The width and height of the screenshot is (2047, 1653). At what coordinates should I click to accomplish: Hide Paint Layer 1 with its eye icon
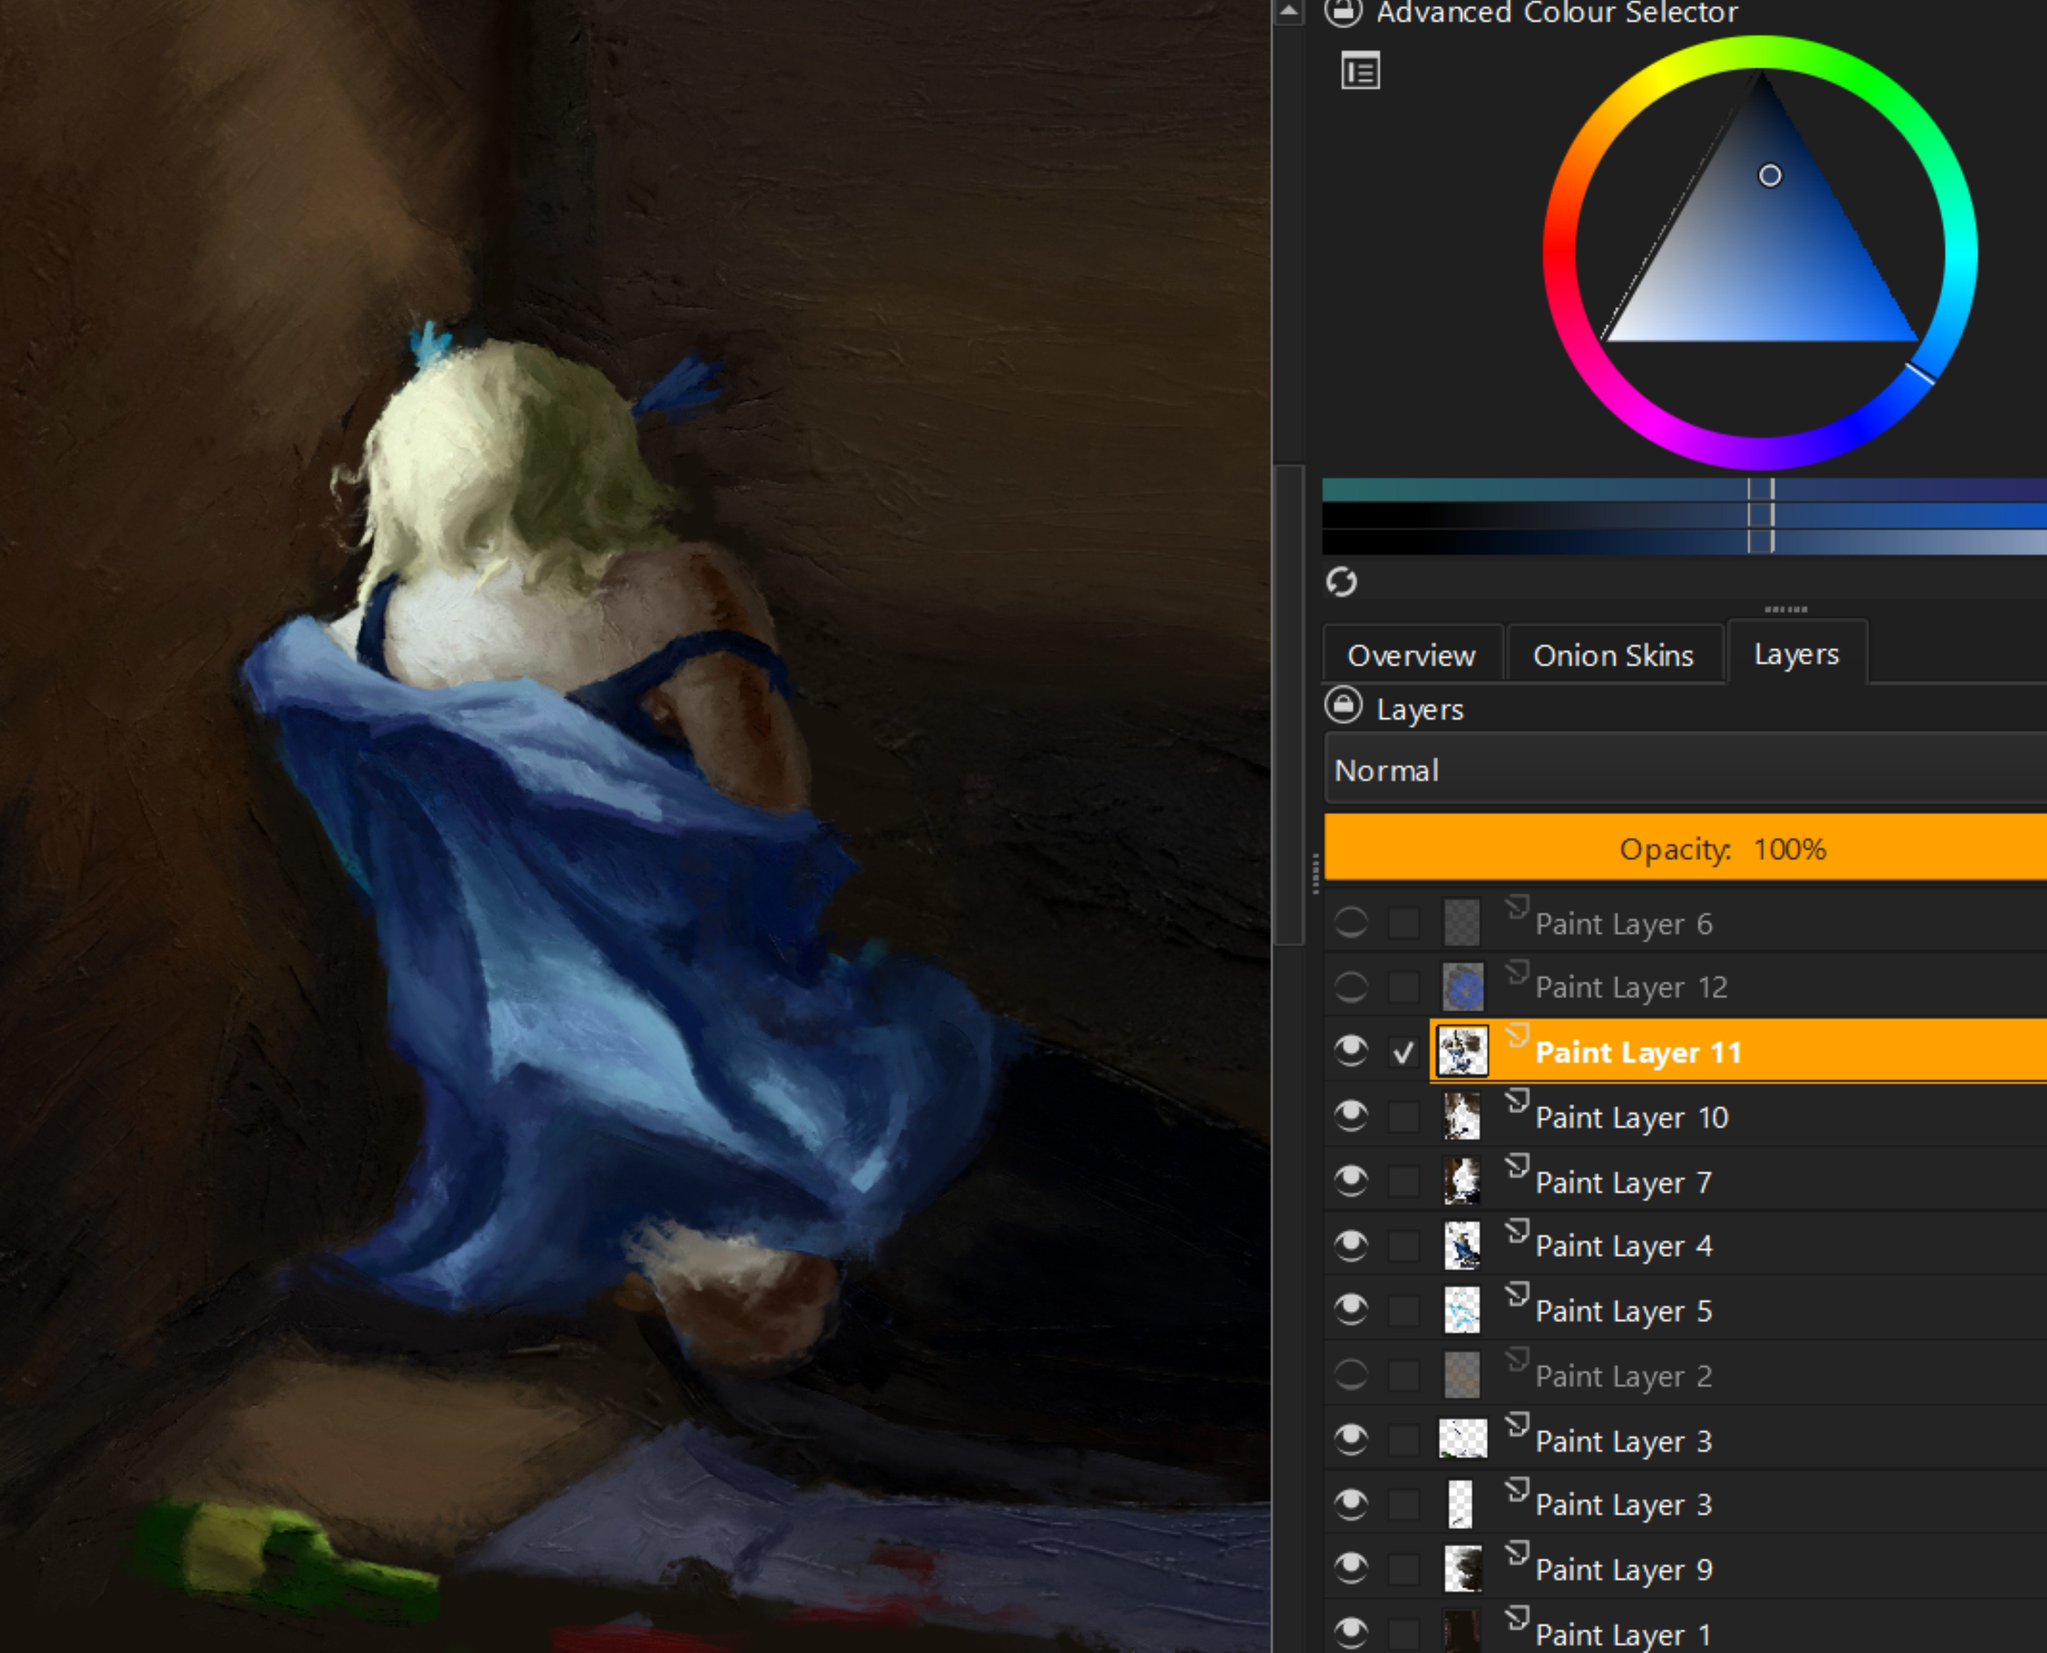coord(1351,1633)
